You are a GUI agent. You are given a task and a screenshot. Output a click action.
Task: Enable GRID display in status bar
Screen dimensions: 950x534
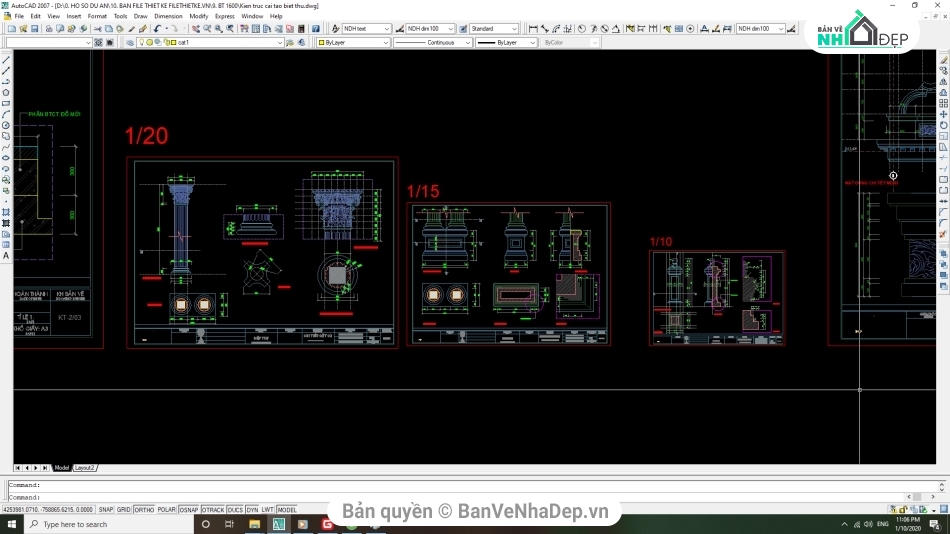pyautogui.click(x=123, y=509)
